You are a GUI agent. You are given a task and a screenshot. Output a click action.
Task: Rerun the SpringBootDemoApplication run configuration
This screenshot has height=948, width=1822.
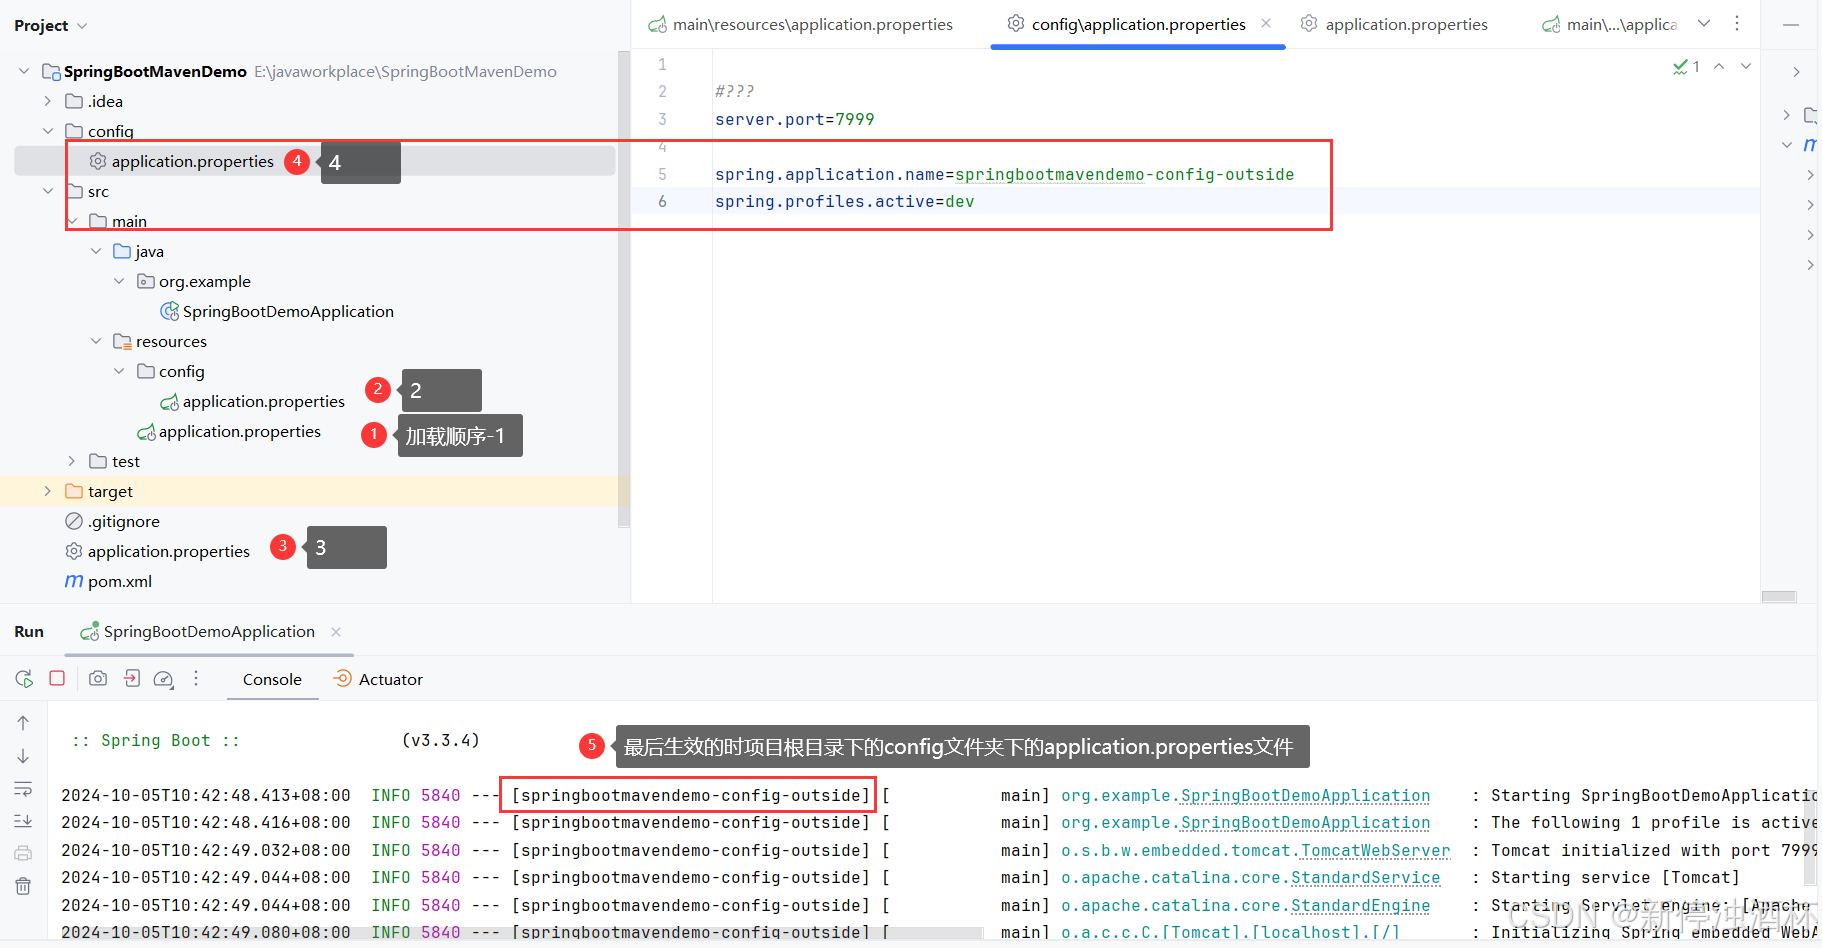click(24, 679)
